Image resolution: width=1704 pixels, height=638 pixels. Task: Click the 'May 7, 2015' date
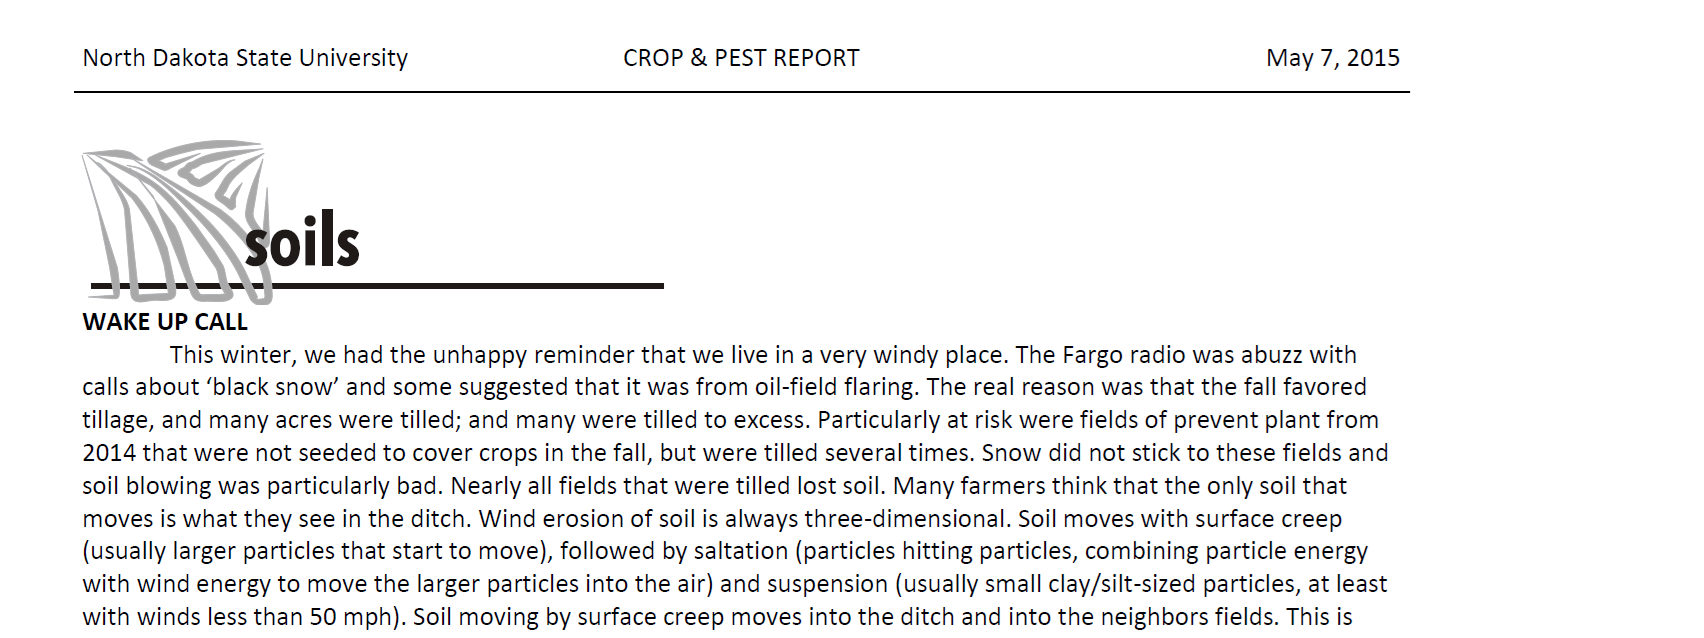tap(1333, 58)
